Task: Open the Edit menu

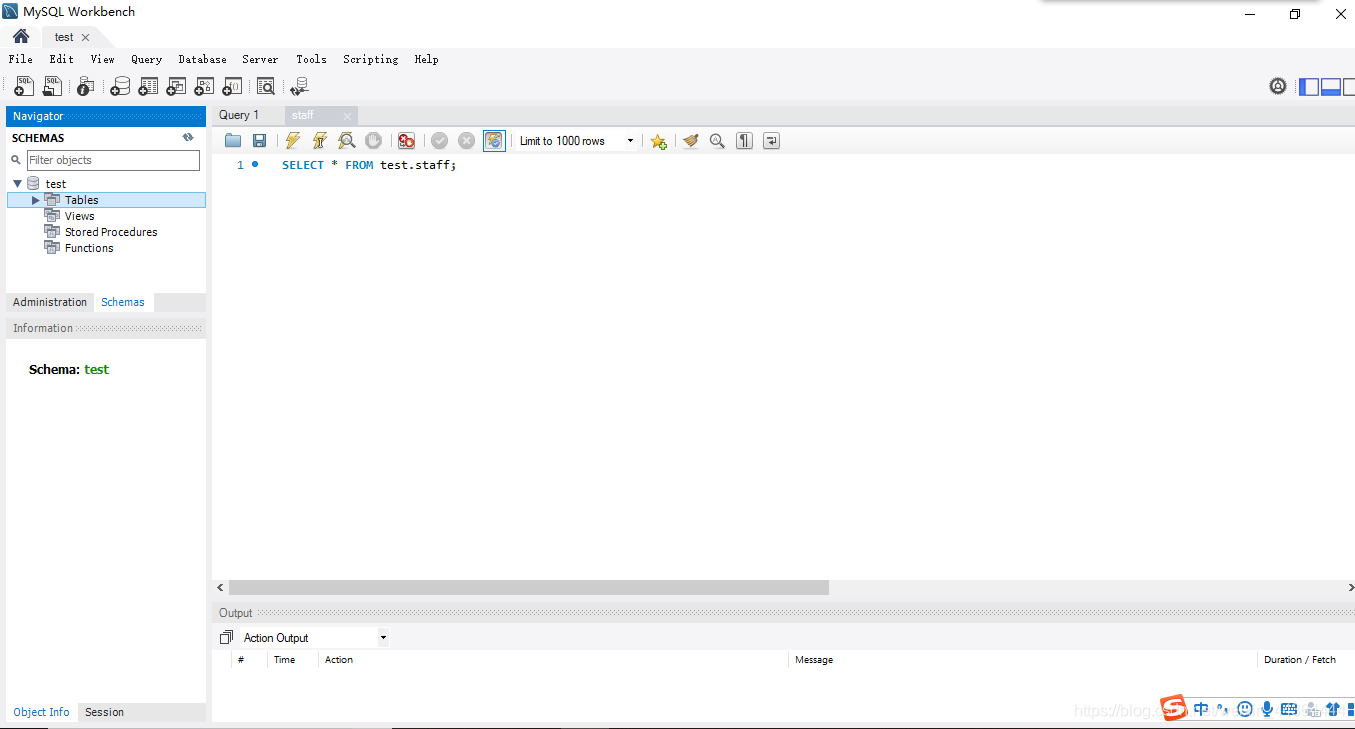Action: [x=62, y=59]
